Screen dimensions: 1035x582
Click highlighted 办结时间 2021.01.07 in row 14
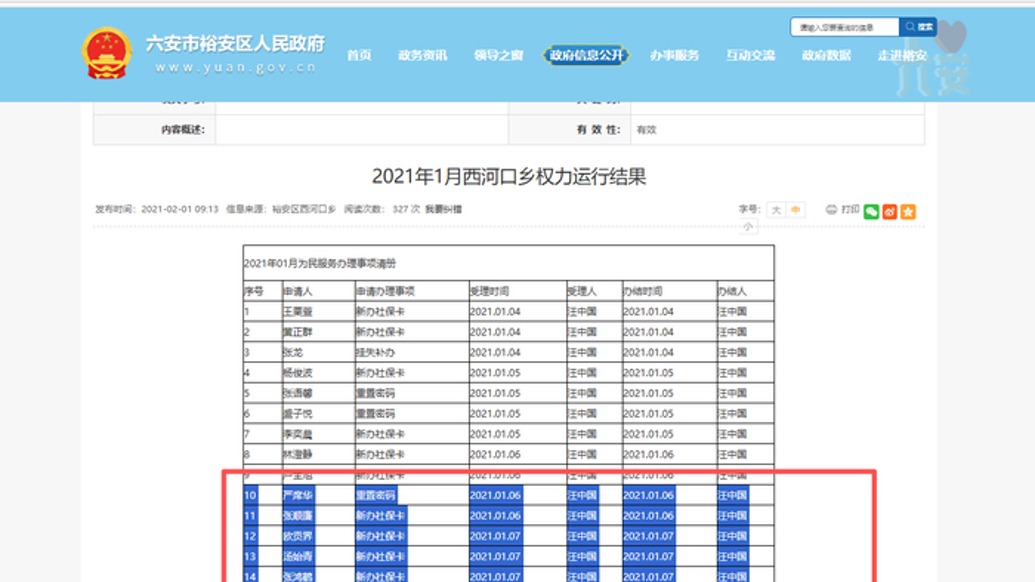648,576
